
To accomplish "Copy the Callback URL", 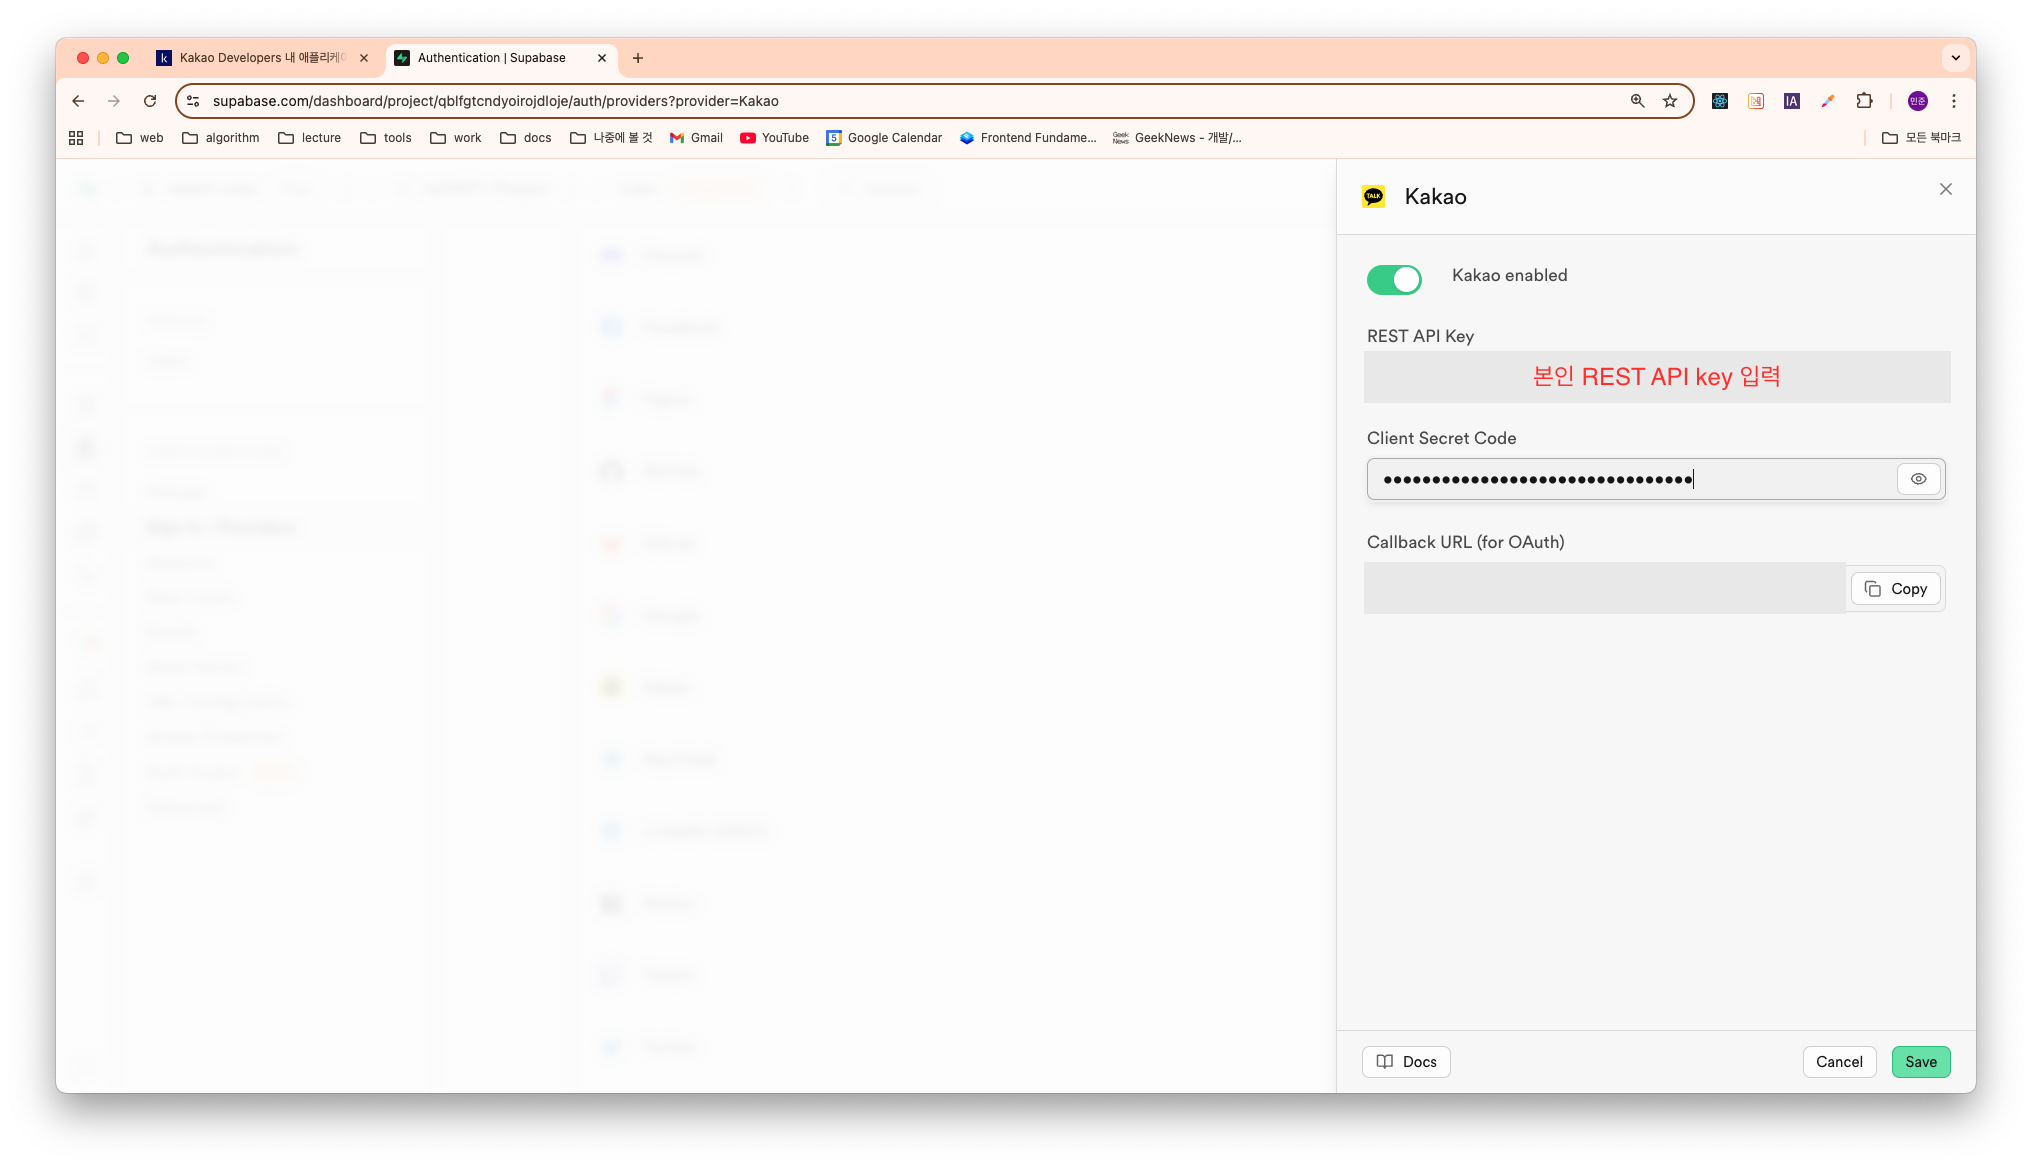I will pyautogui.click(x=1896, y=589).
